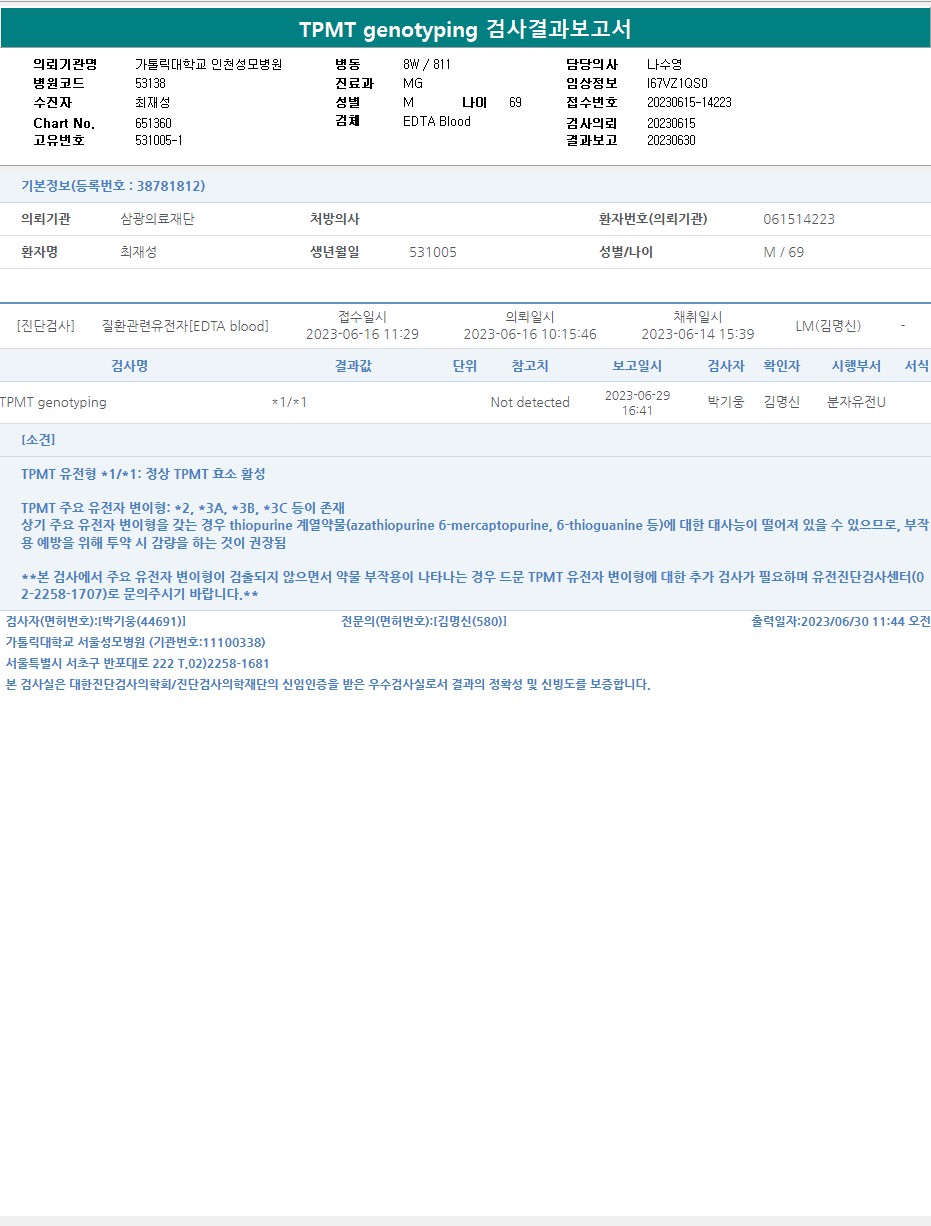Click report time '2023-06-29 16:41'

[x=637, y=403]
